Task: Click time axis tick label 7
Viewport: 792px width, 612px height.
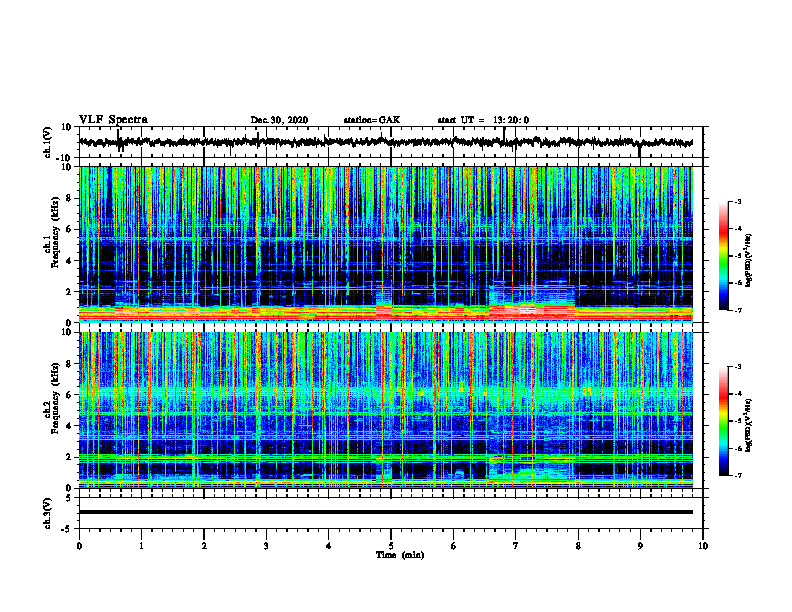Action: click(516, 546)
